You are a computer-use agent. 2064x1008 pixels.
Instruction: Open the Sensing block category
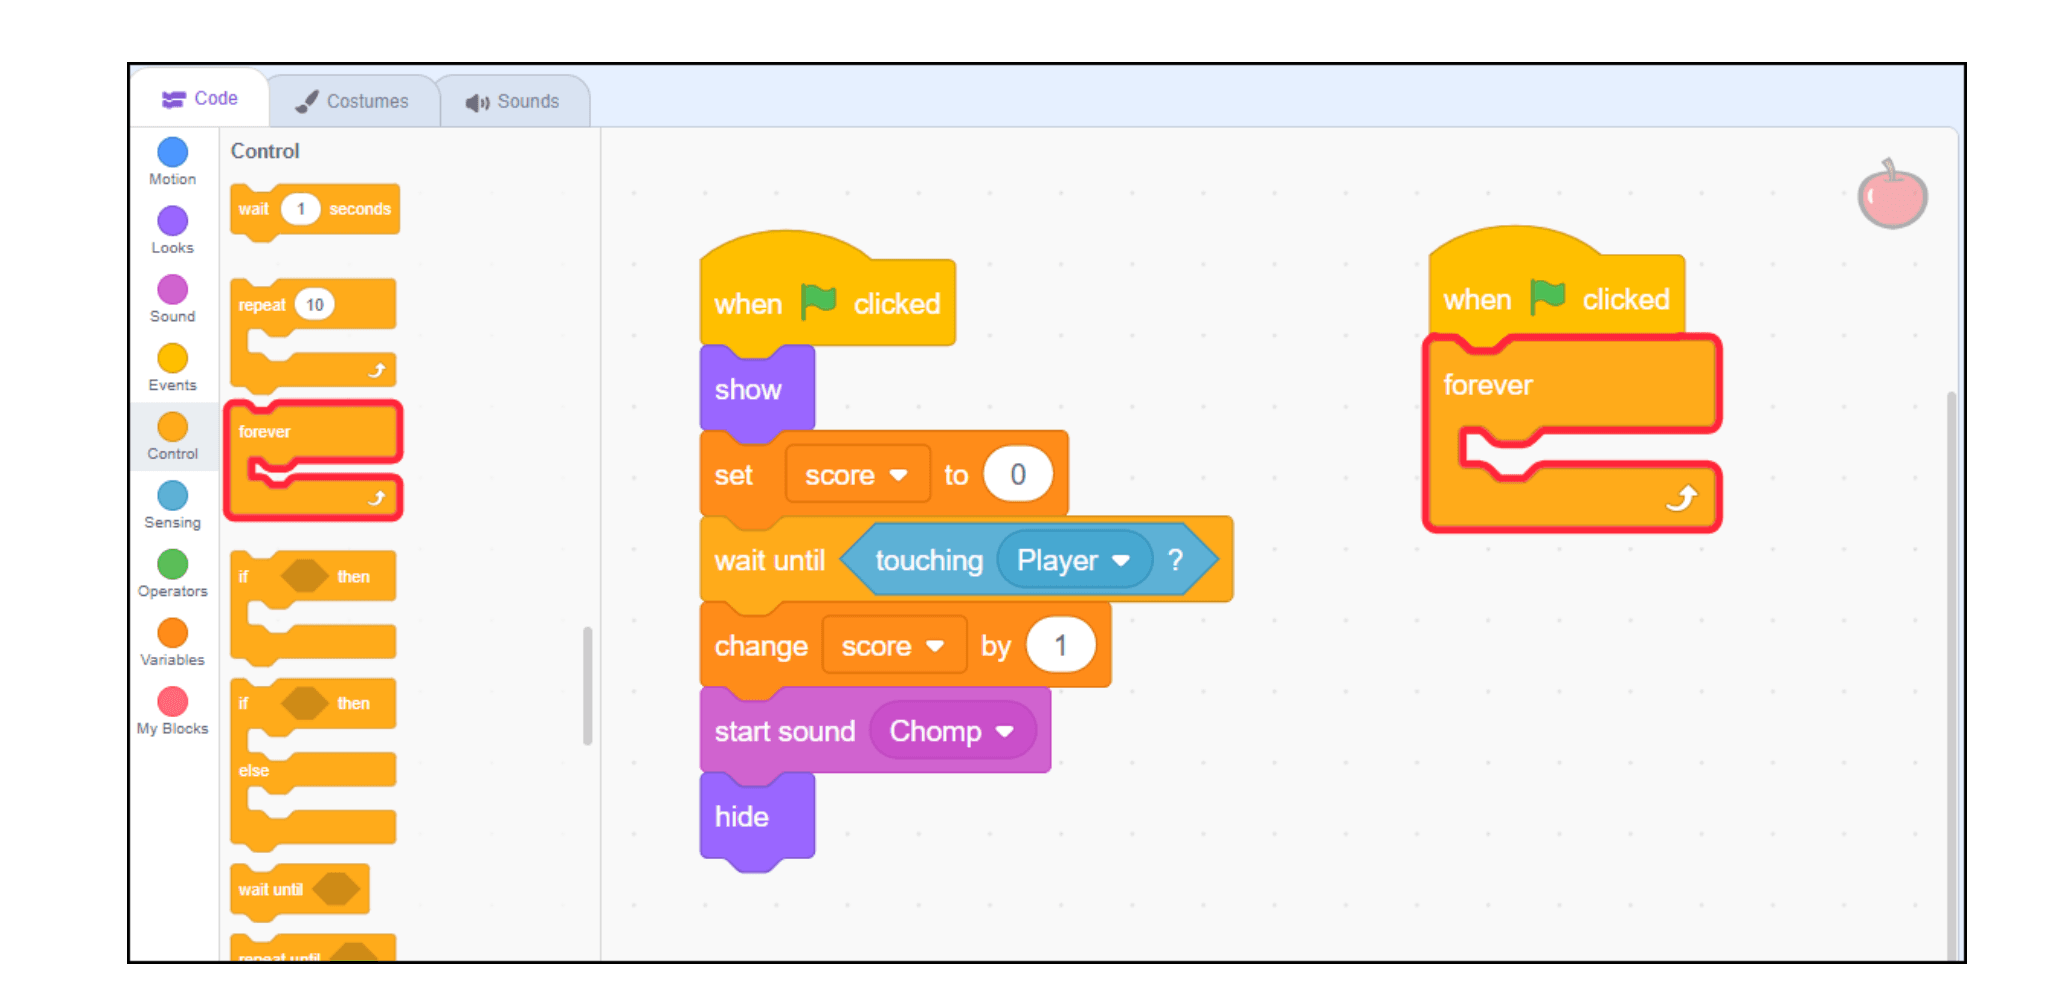(x=172, y=506)
